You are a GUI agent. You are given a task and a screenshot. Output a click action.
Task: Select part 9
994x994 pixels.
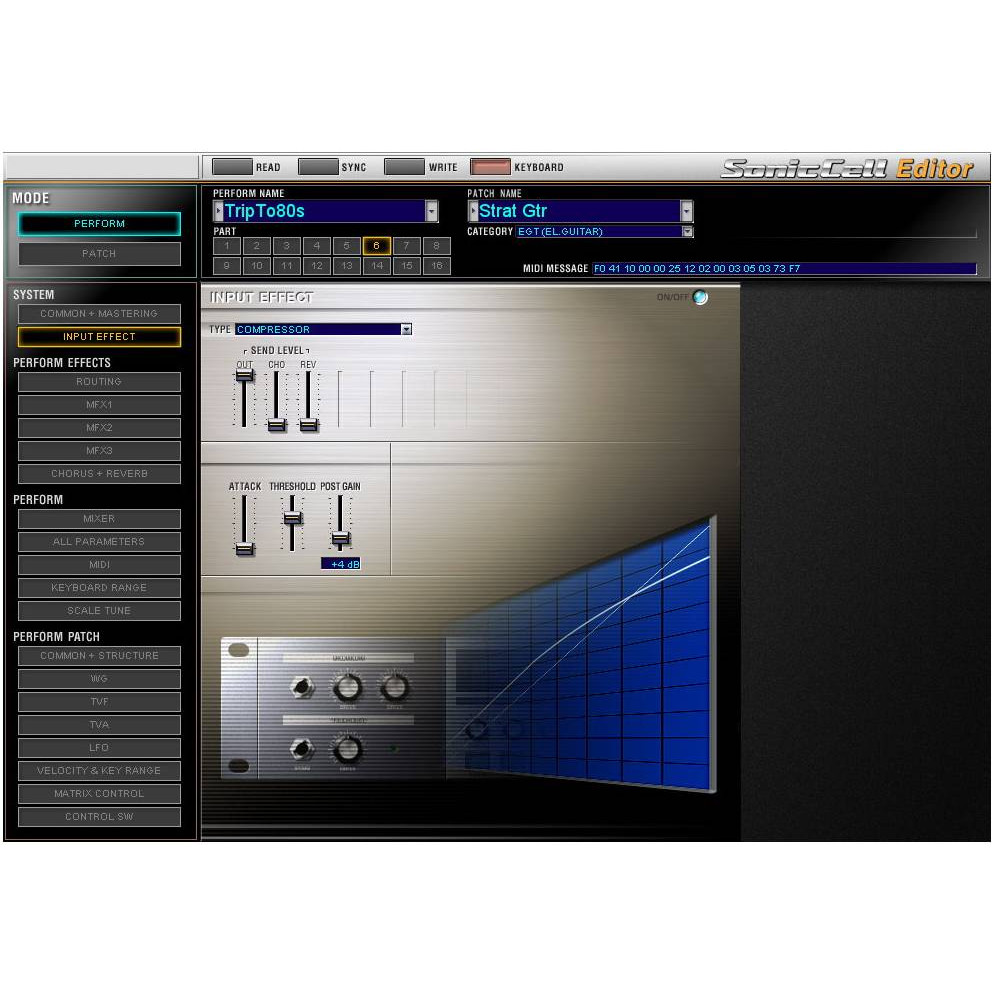[227, 266]
